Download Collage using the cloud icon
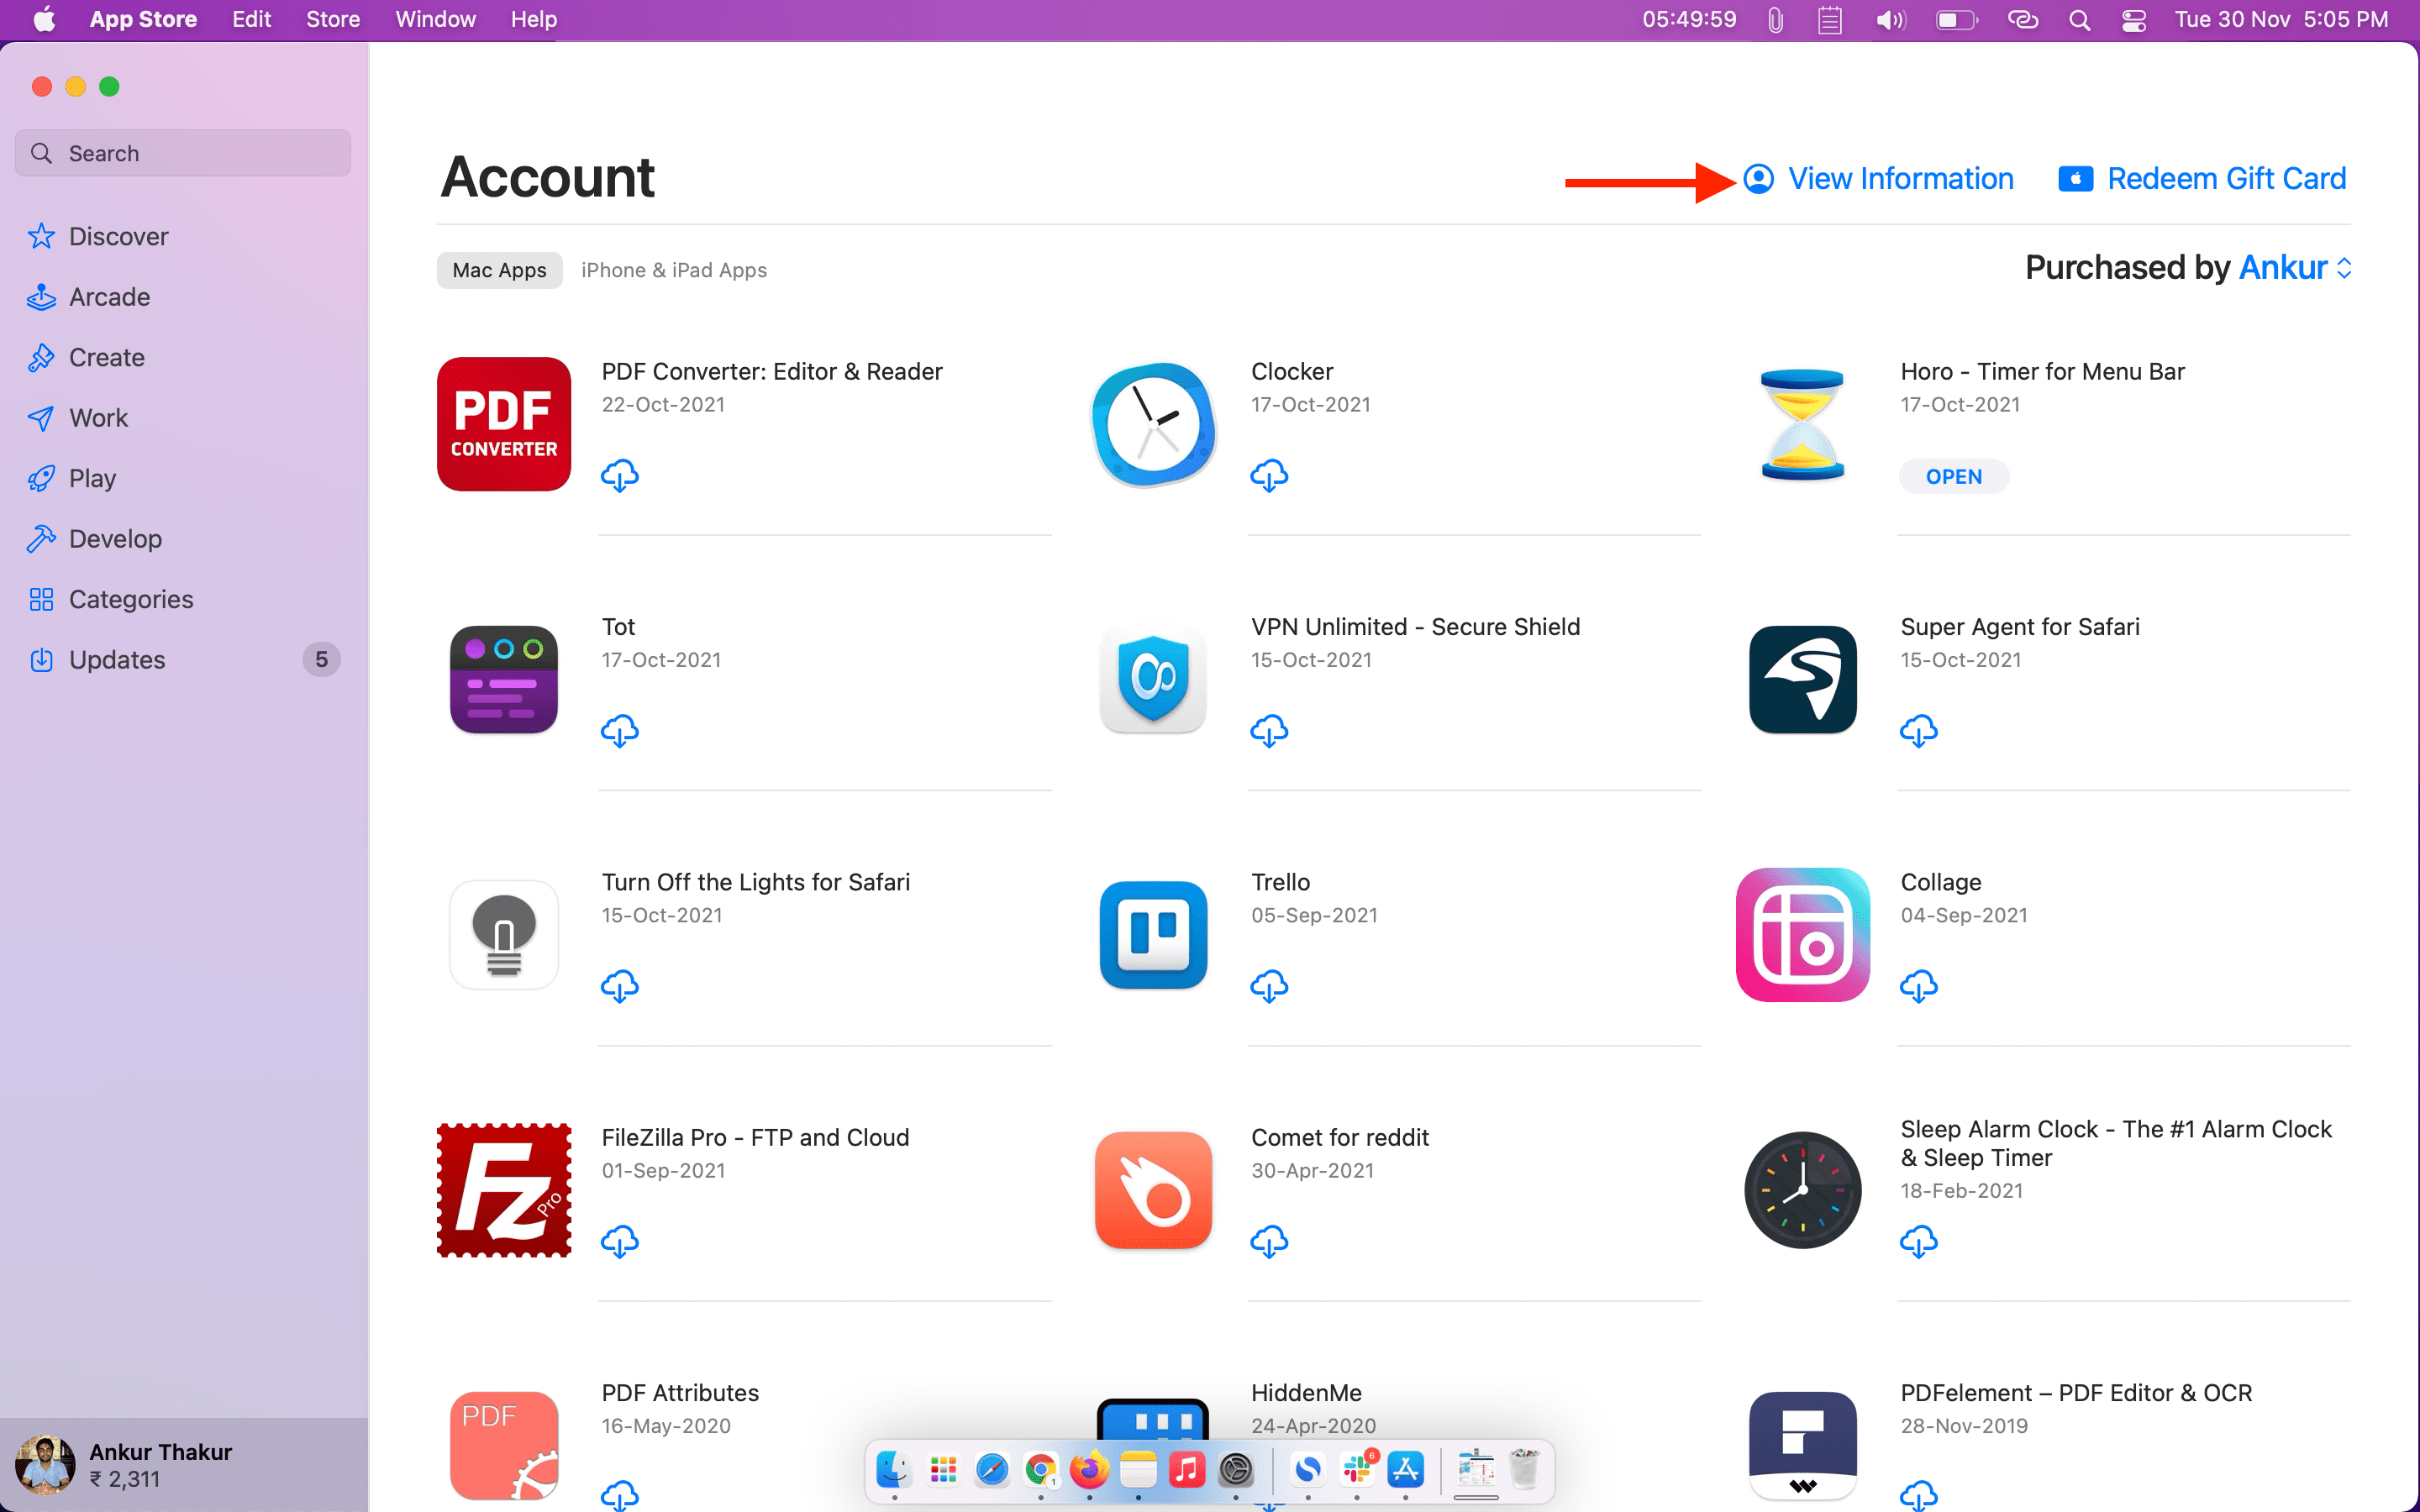 (x=1918, y=986)
